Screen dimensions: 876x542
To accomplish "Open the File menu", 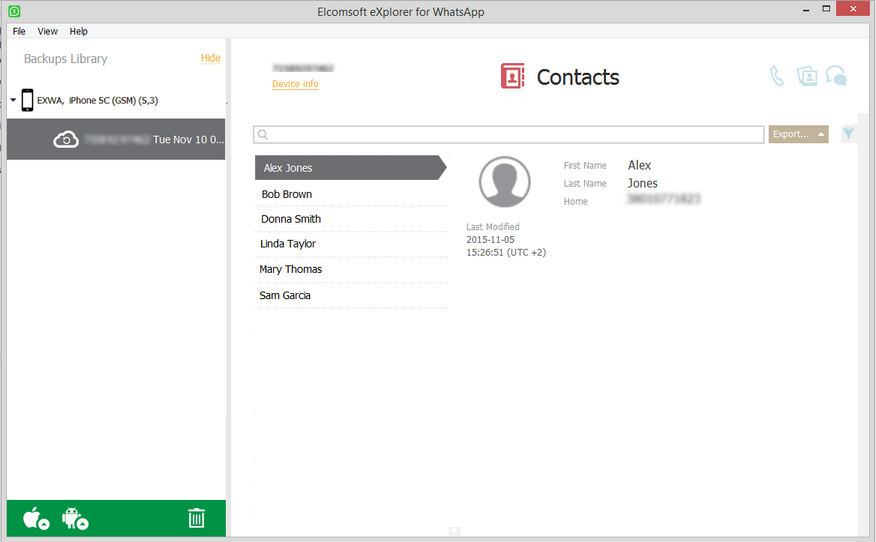I will pos(19,31).
